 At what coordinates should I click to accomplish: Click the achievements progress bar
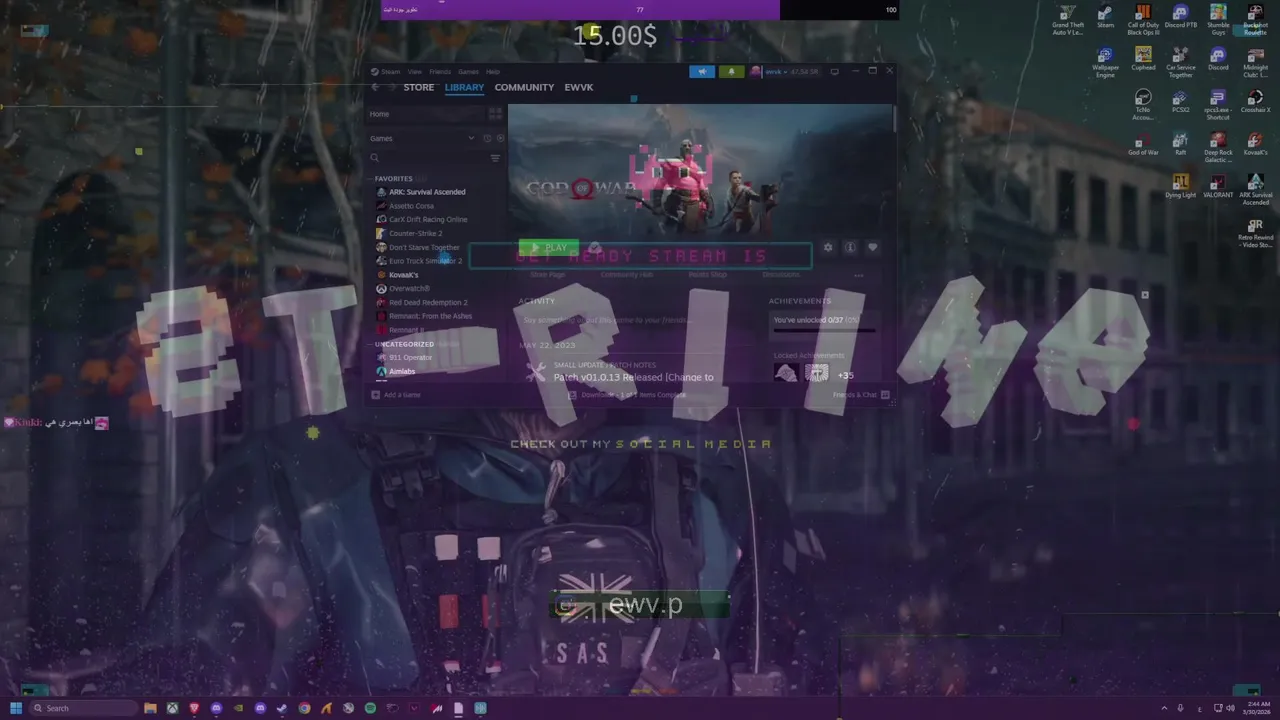click(x=825, y=329)
